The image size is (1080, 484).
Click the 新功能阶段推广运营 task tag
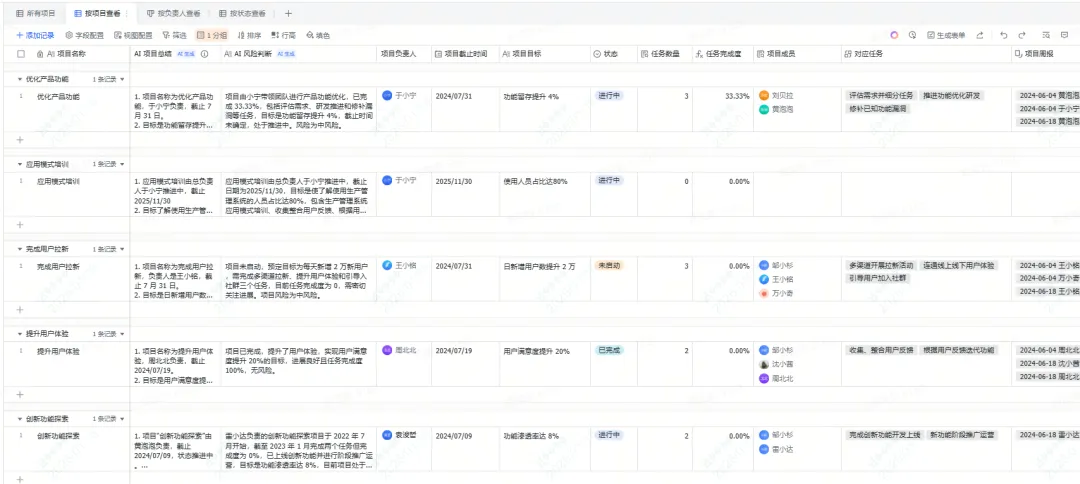[961, 435]
